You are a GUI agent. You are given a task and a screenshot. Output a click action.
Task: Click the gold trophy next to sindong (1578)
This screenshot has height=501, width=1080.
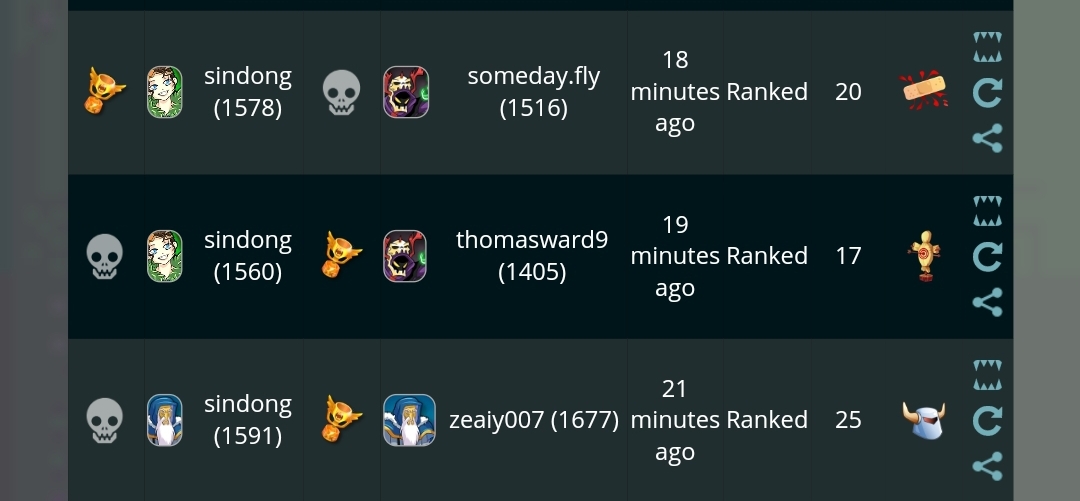pos(105,90)
